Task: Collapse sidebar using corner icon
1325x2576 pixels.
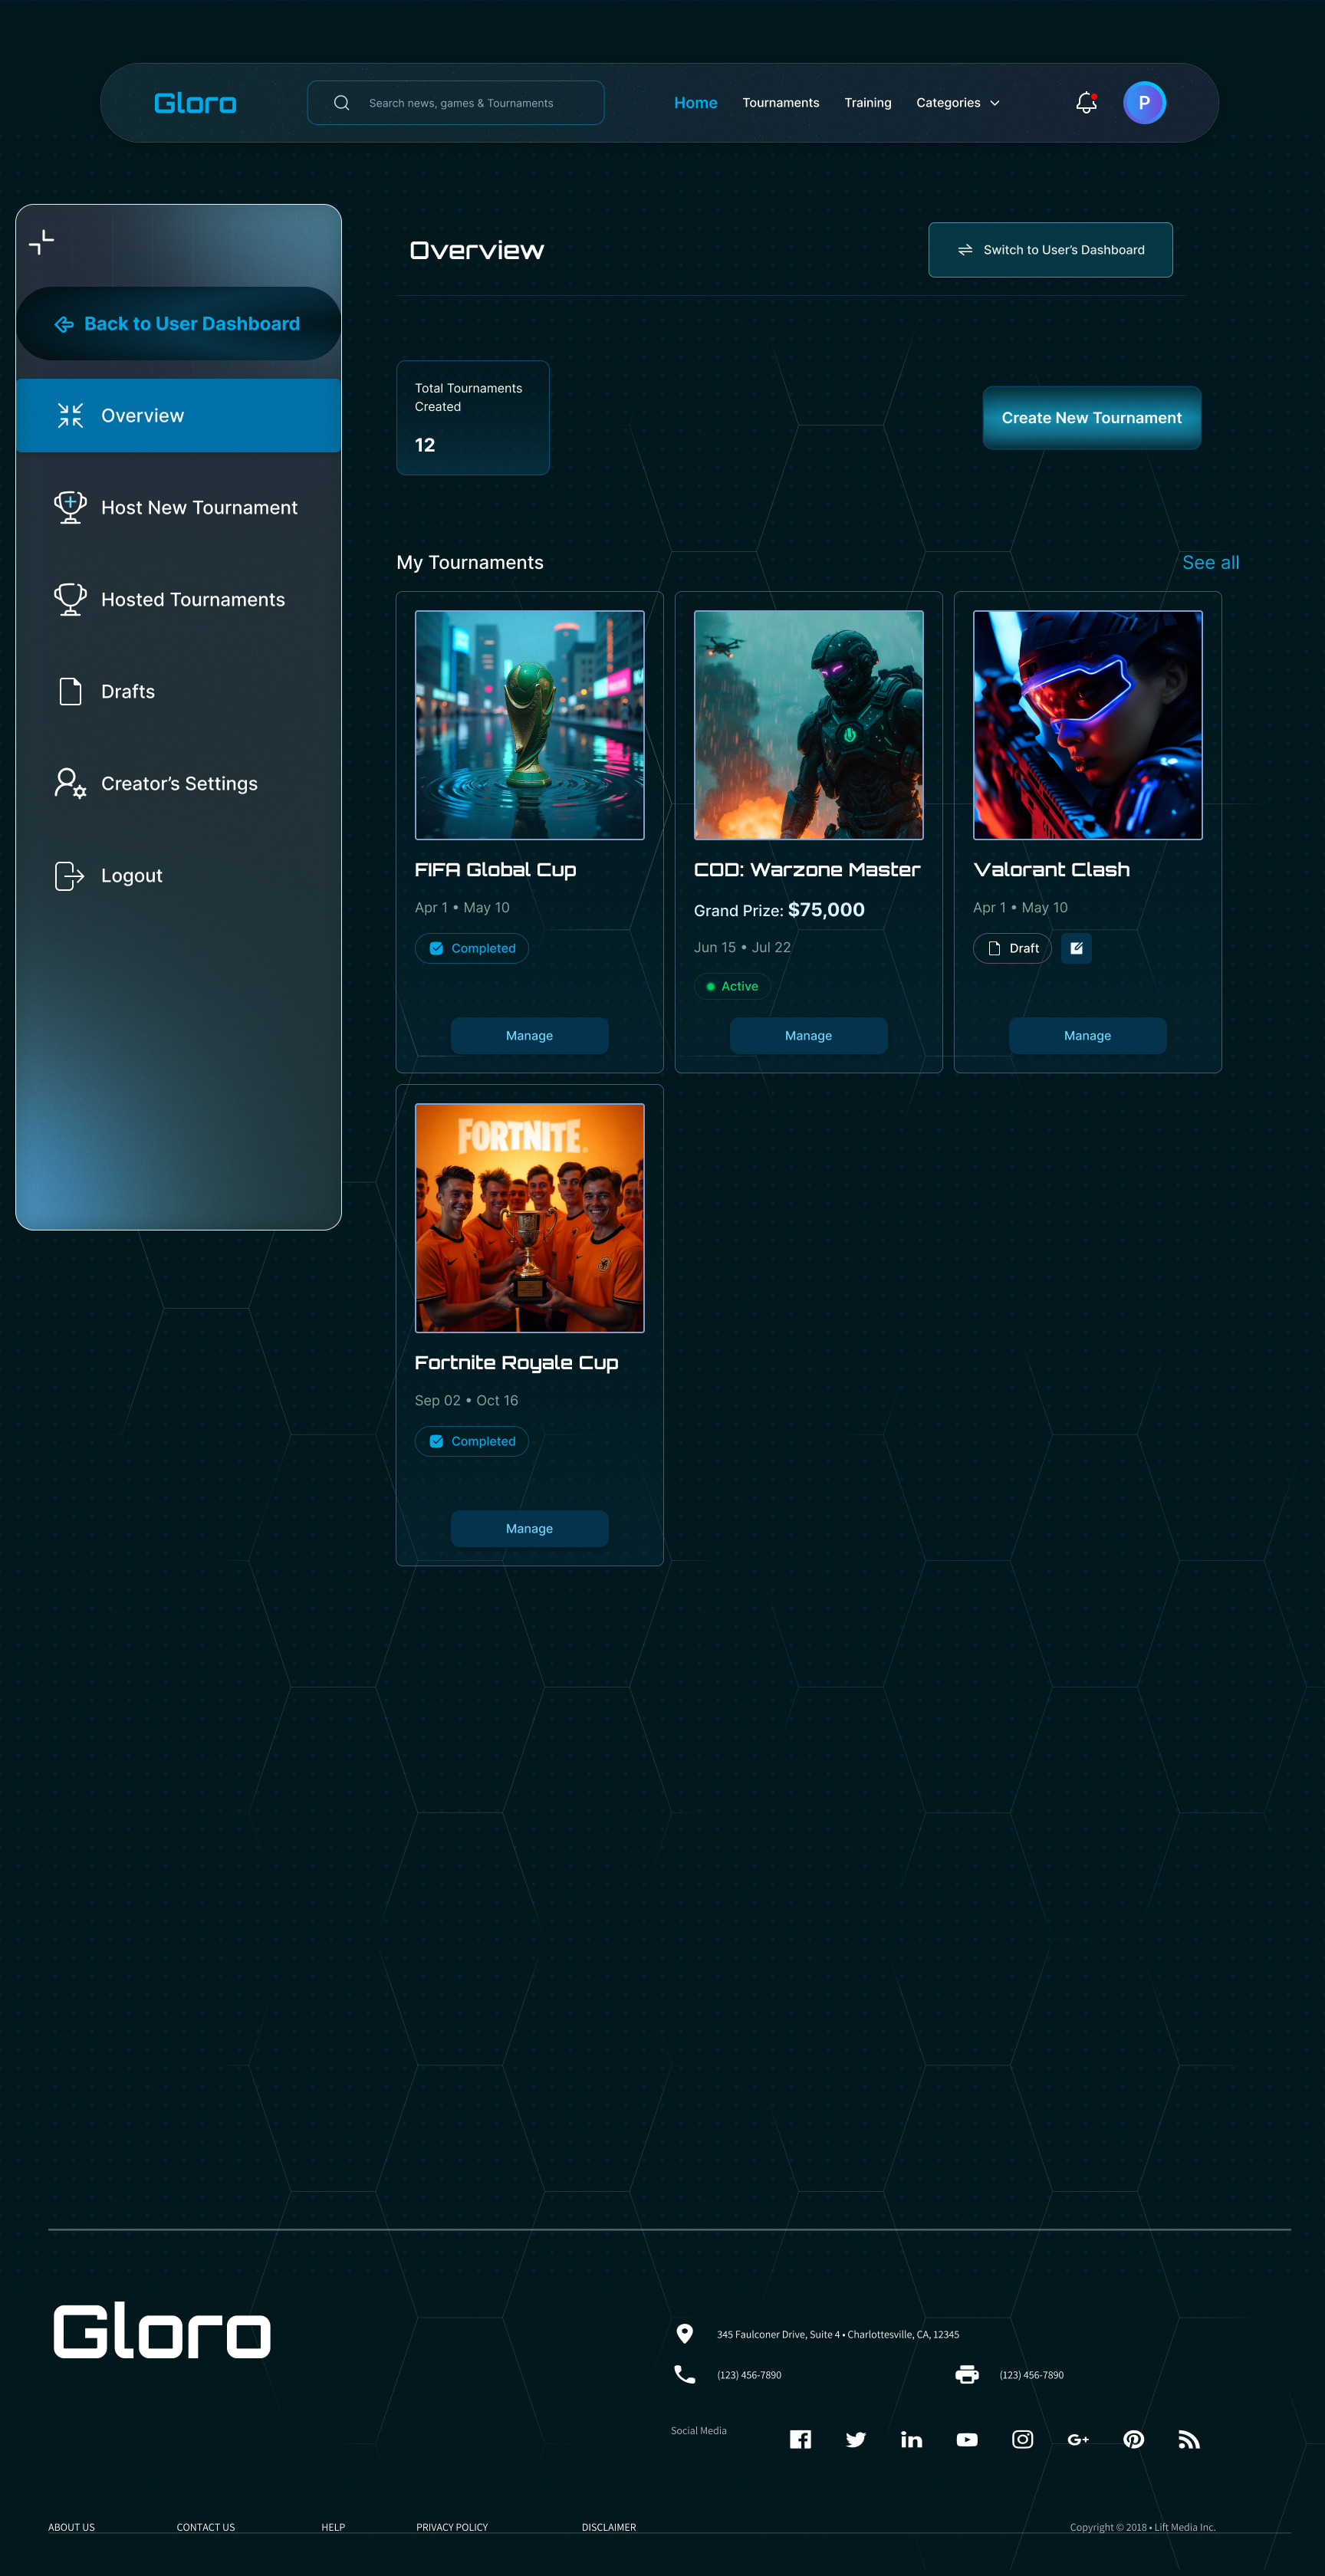Action: tap(42, 242)
